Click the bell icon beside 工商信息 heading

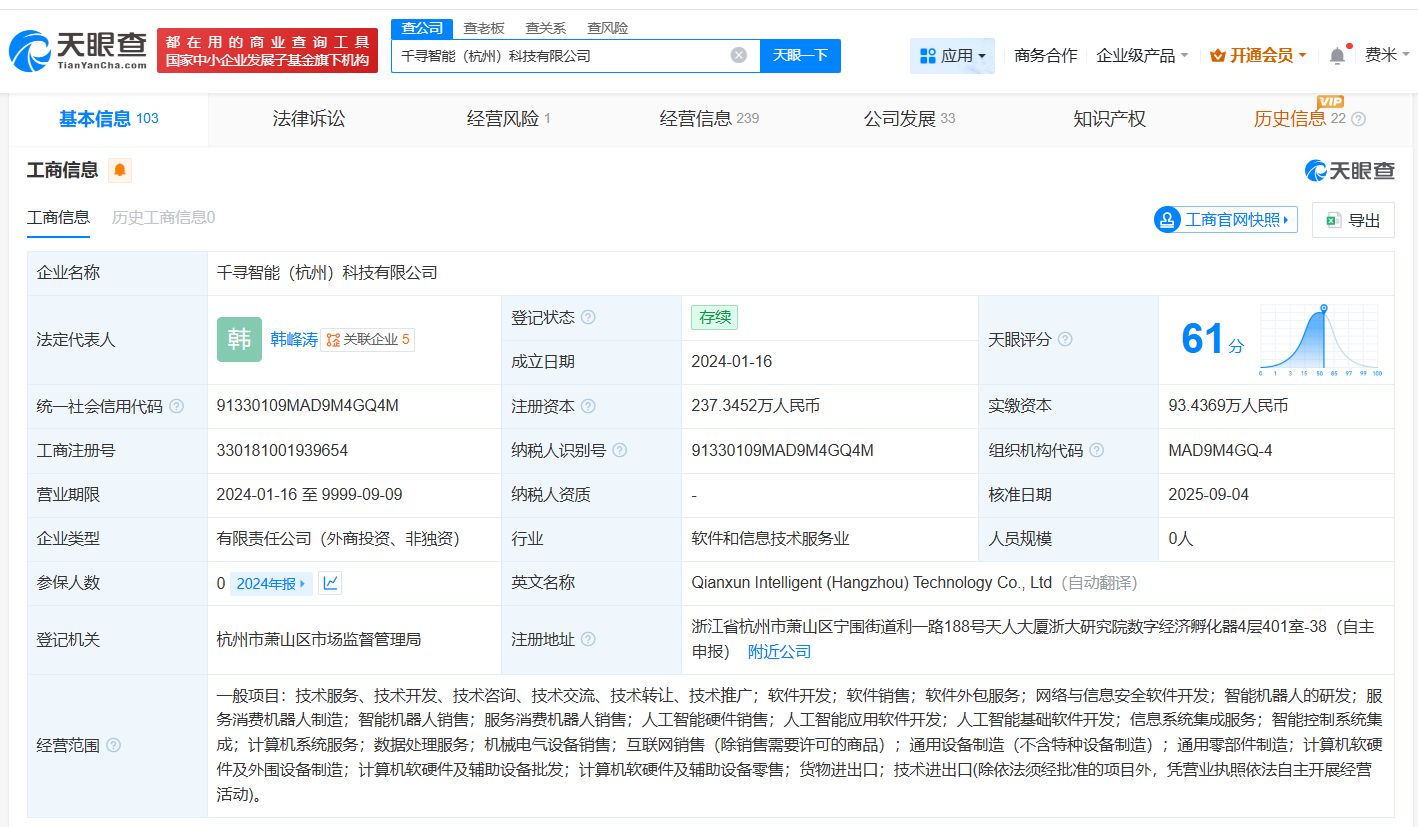coord(120,170)
